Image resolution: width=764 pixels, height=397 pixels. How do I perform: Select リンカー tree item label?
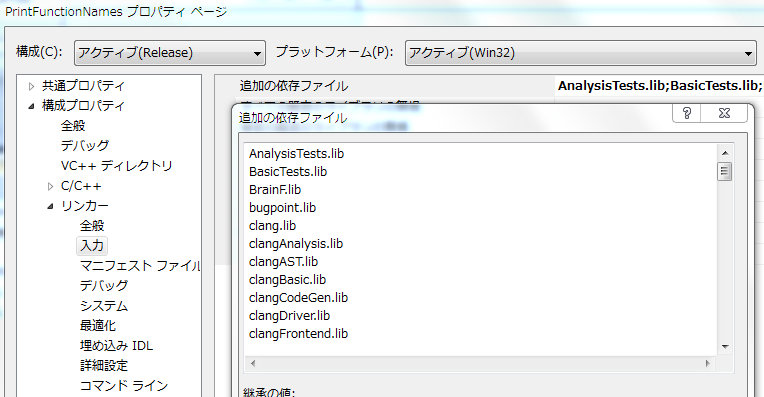[85, 206]
